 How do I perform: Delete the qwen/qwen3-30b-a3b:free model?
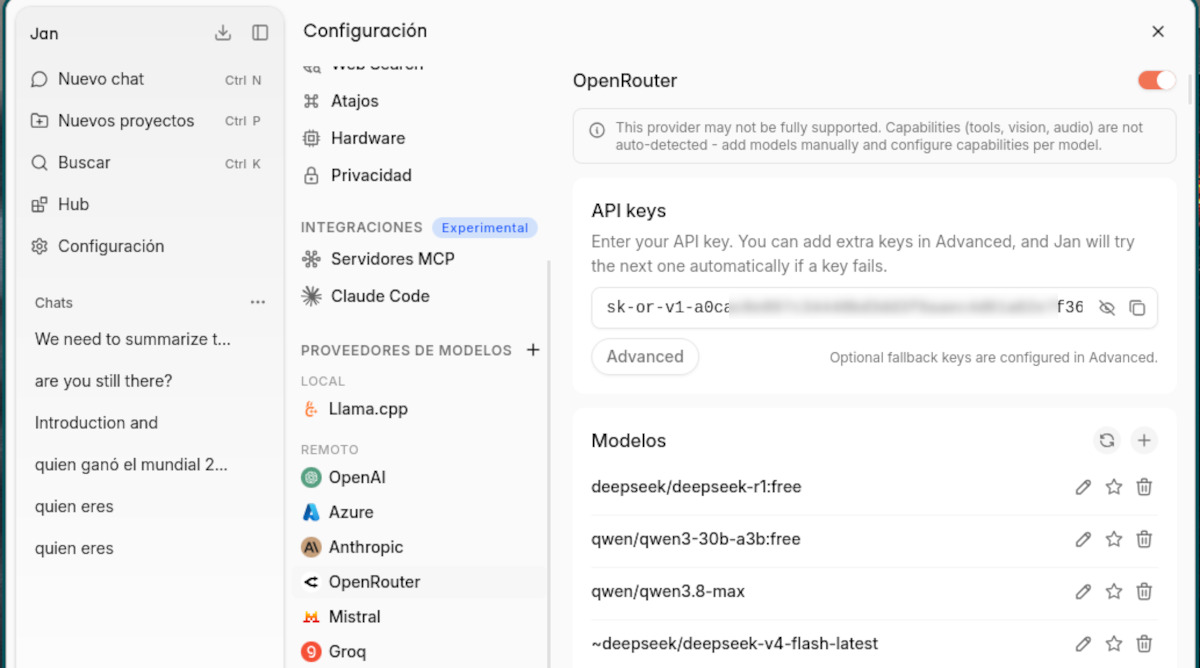[1145, 539]
